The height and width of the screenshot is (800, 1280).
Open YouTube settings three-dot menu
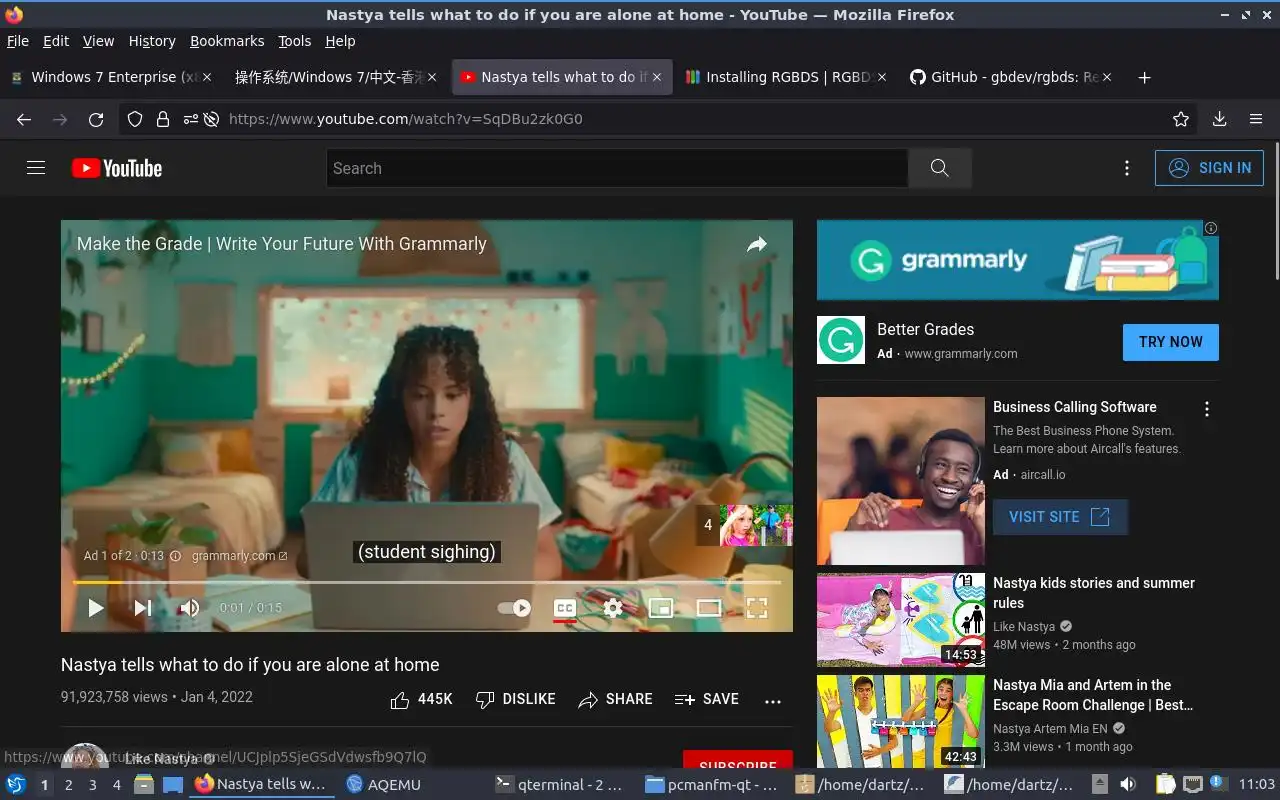(x=1127, y=168)
